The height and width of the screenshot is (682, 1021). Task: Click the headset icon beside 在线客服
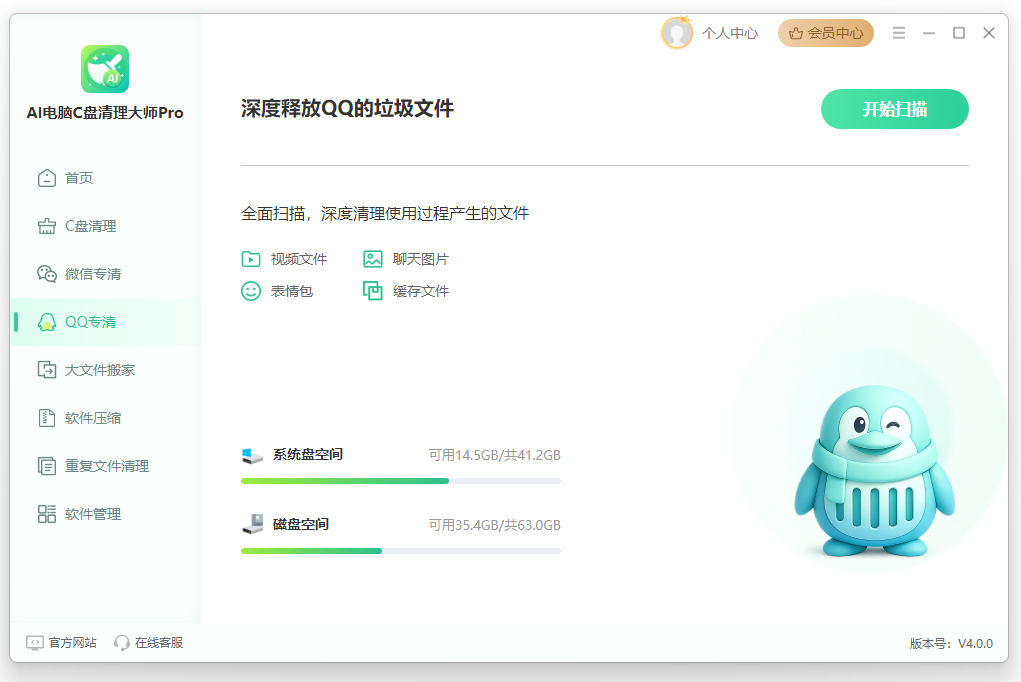pyautogui.click(x=122, y=643)
